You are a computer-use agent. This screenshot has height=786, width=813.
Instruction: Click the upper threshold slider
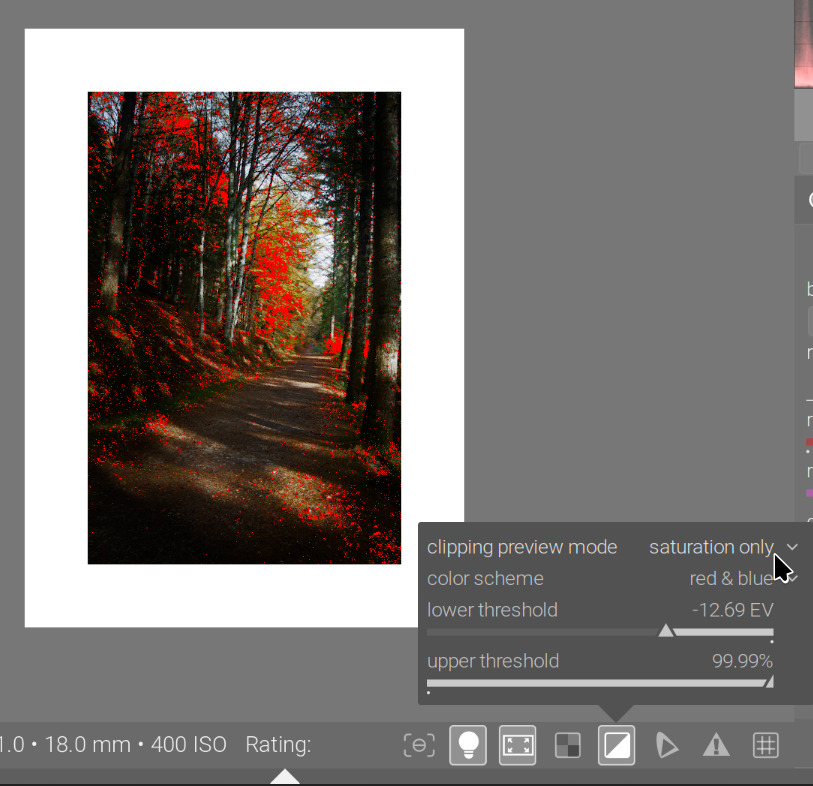[x=600, y=683]
